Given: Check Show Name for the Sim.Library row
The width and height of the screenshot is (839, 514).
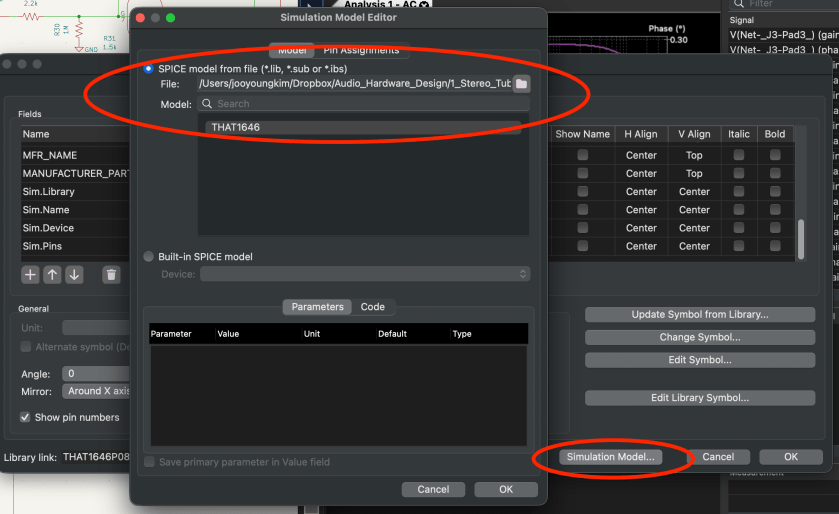Looking at the screenshot, I should click(582, 192).
